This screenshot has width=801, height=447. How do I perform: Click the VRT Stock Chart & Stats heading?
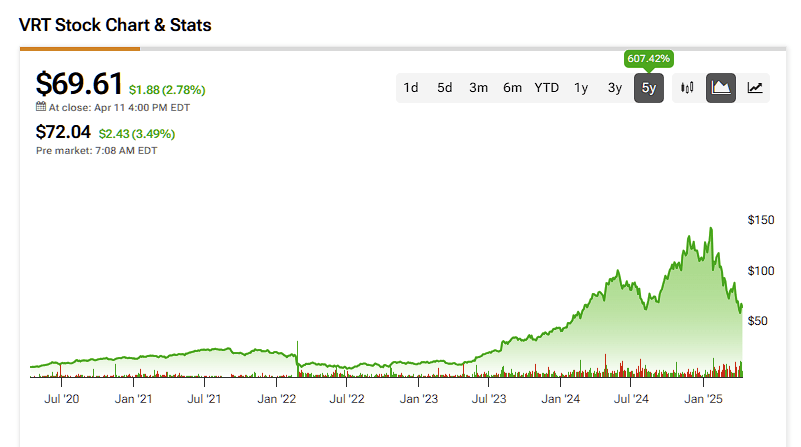tap(115, 25)
